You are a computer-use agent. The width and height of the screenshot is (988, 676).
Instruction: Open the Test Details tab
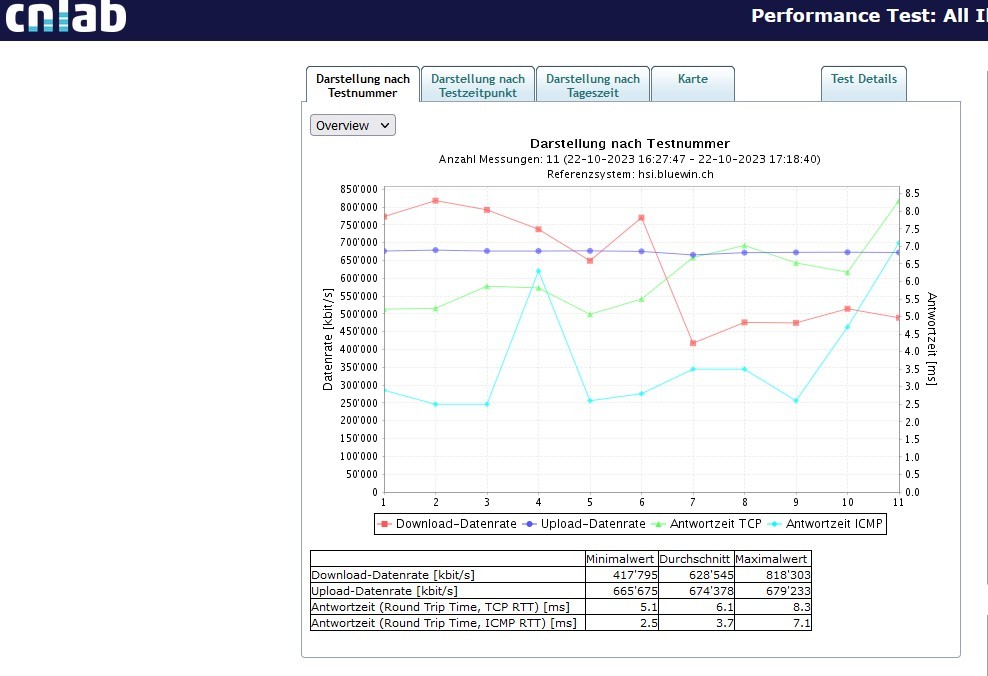coord(863,79)
